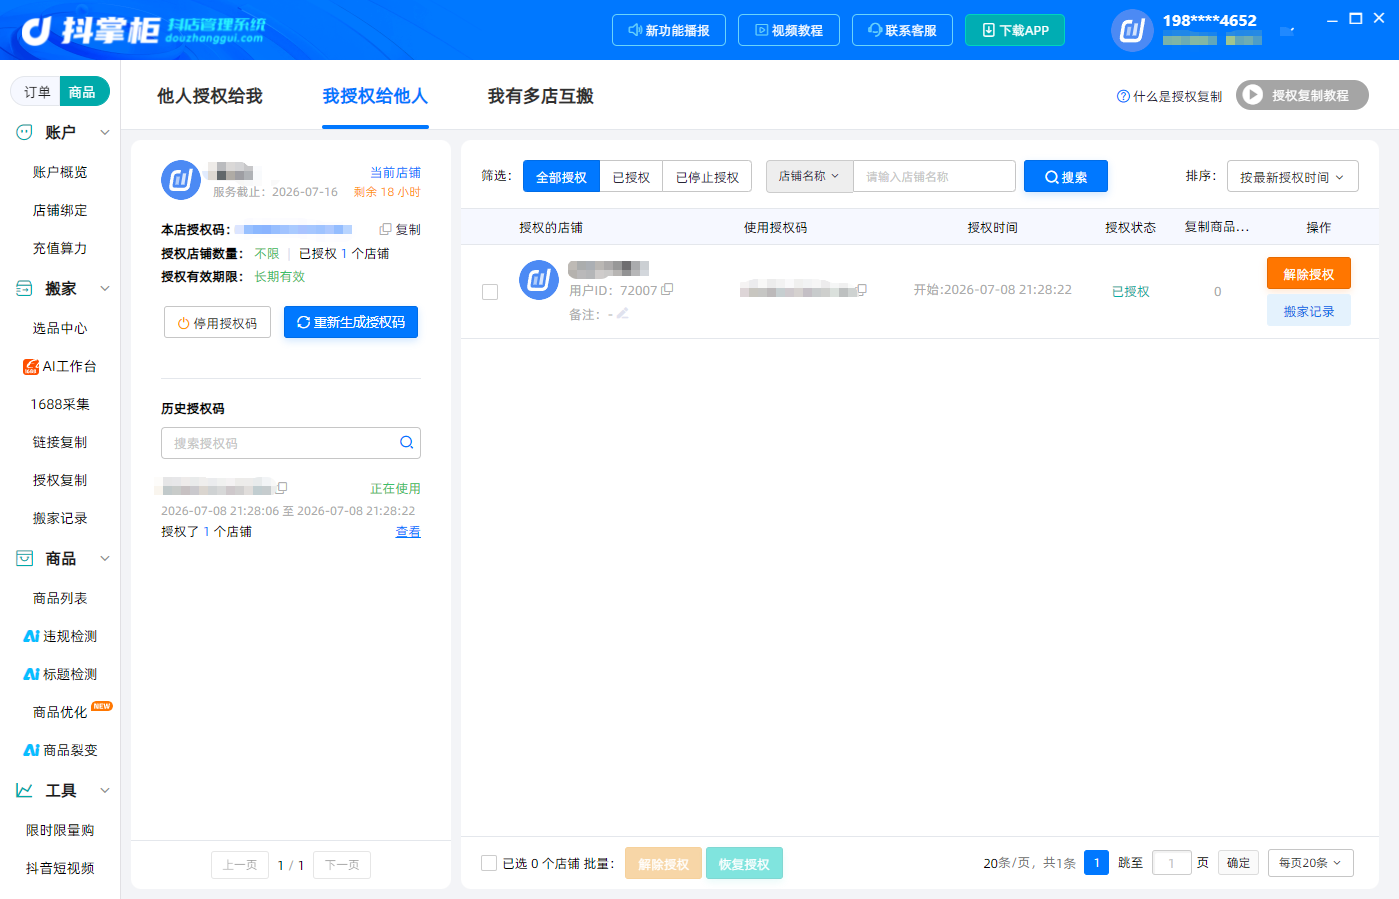Image resolution: width=1399 pixels, height=899 pixels.
Task: Click the 停用授权码 button
Action: pyautogui.click(x=217, y=322)
